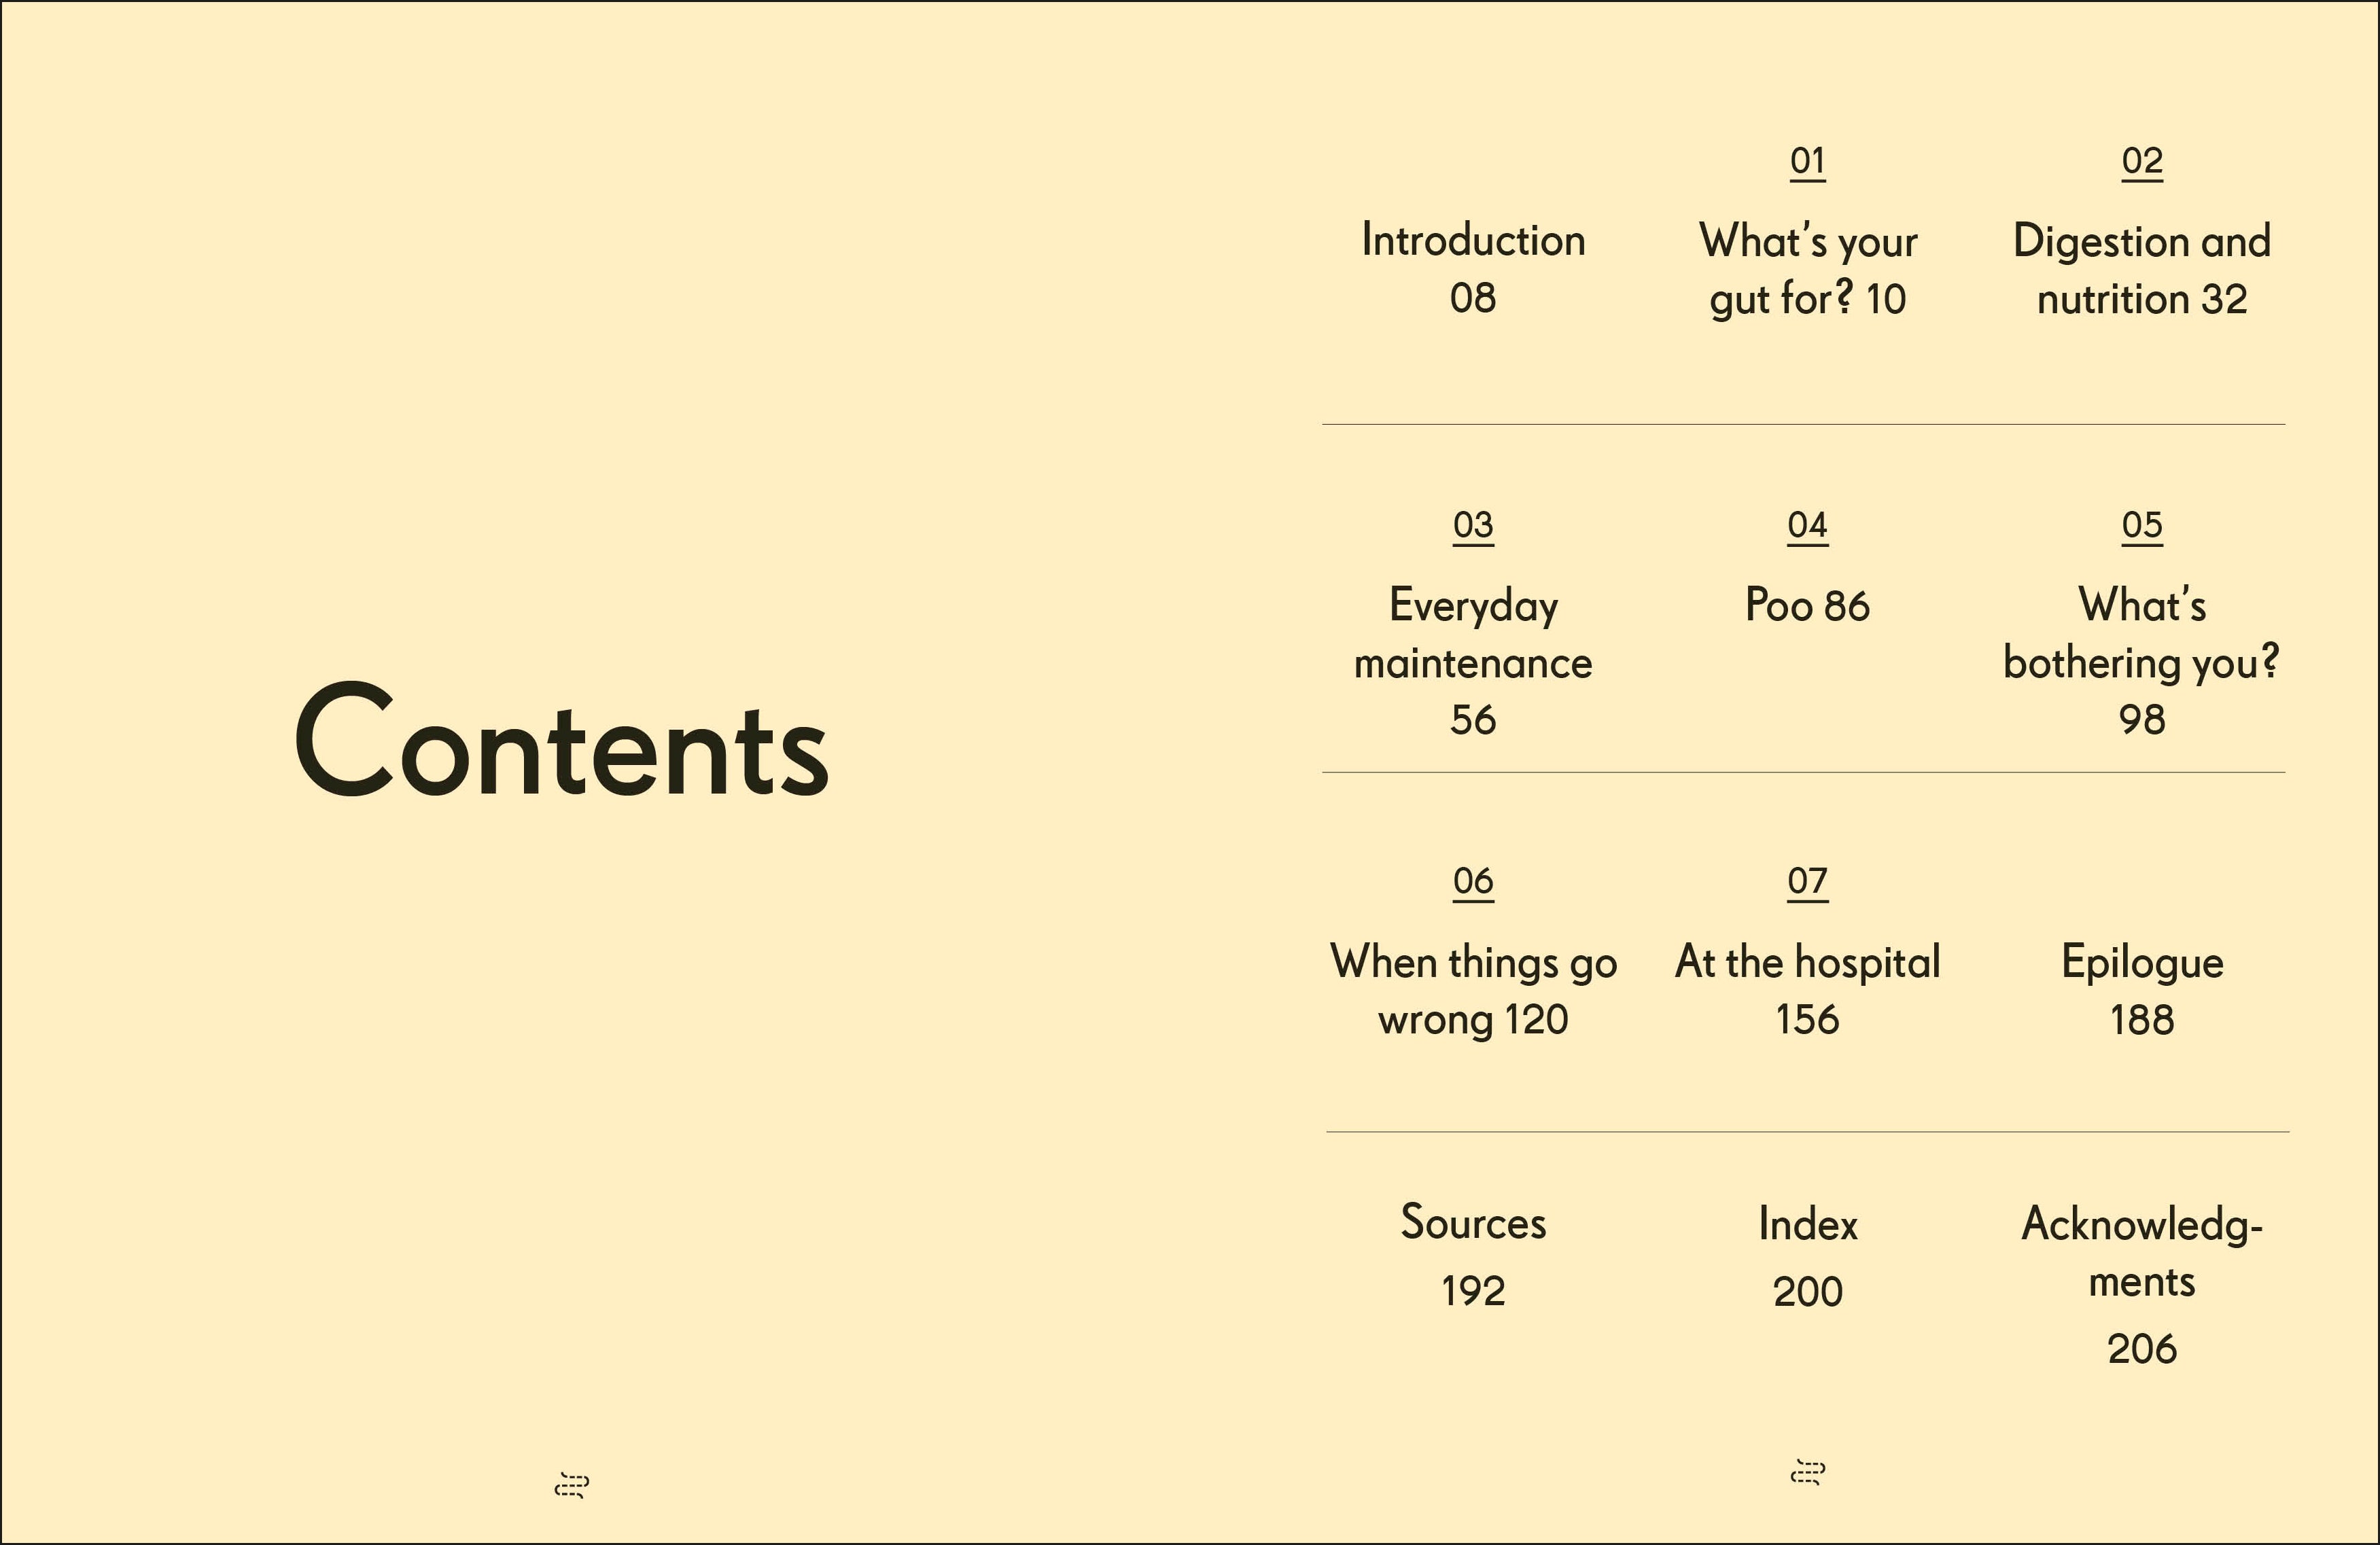Click the underlined chapter number 02

2142,161
